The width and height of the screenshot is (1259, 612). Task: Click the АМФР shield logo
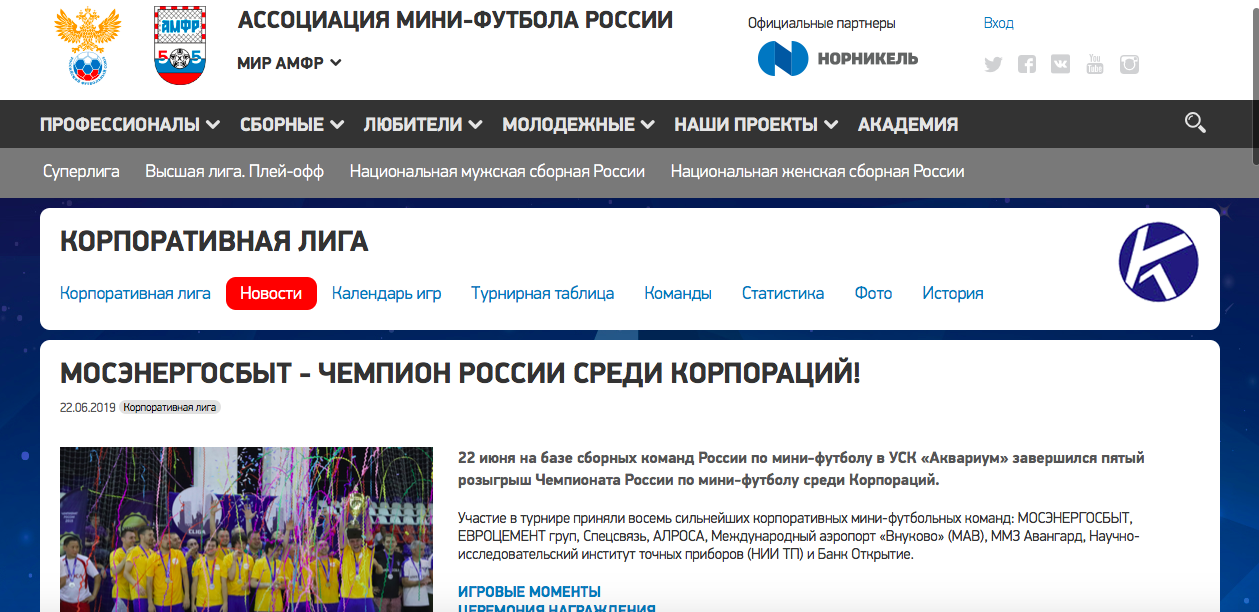point(181,45)
